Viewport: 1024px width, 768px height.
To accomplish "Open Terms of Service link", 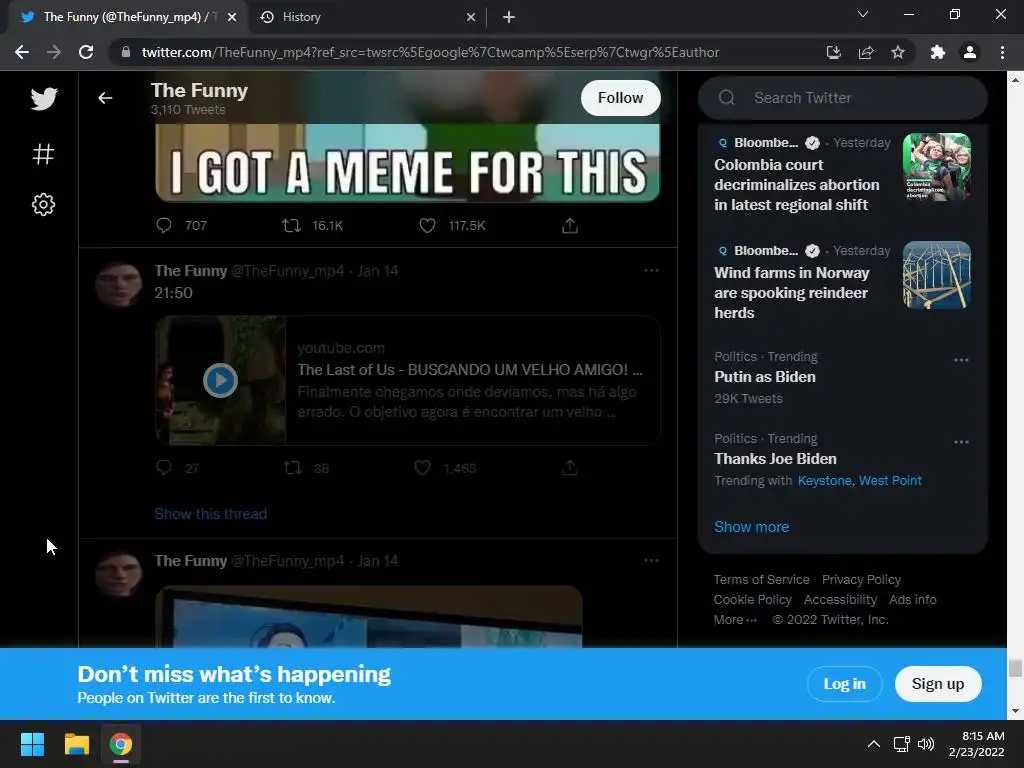I will 761,579.
